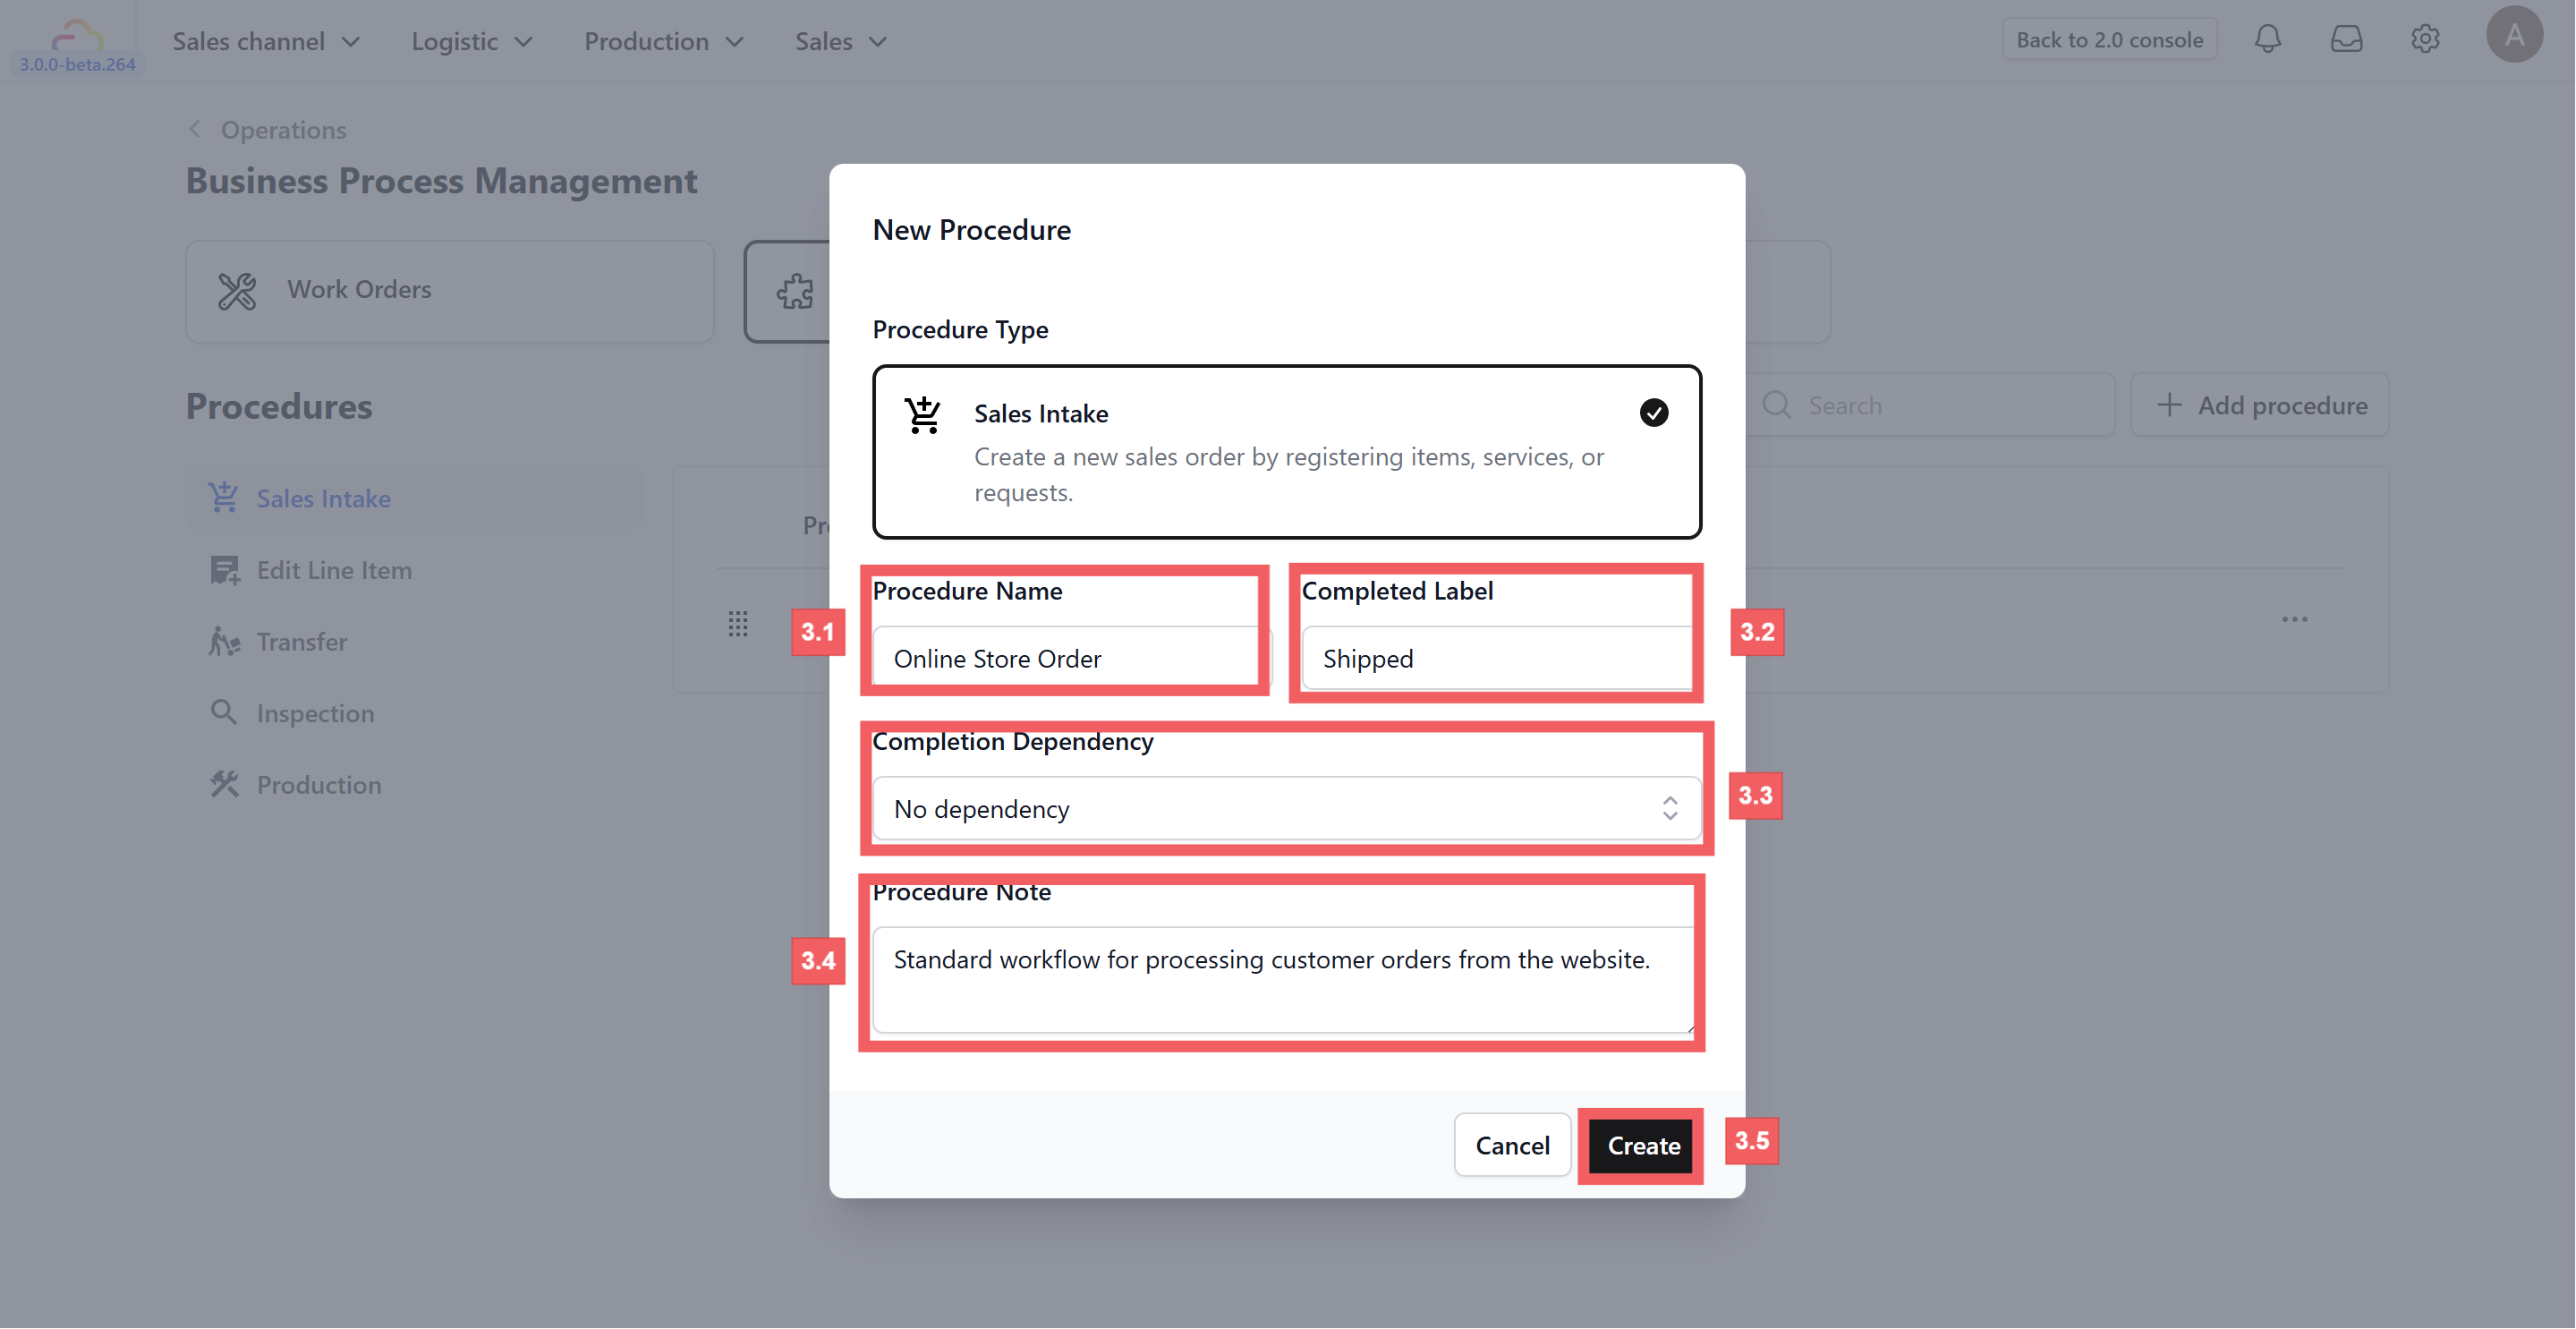Open the inbox tray icon

tap(2345, 40)
